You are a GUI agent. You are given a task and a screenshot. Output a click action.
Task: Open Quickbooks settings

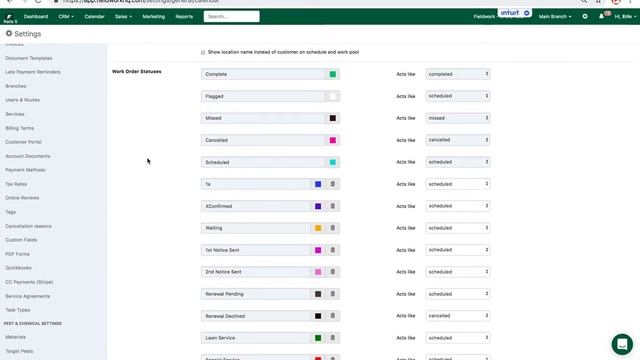tap(18, 268)
